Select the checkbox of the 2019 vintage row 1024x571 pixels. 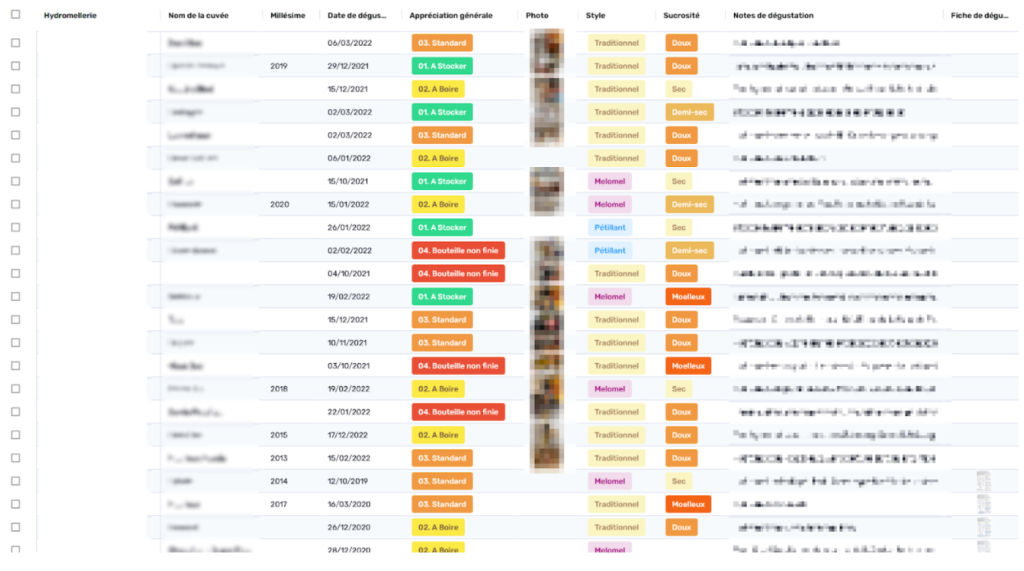tap(15, 66)
